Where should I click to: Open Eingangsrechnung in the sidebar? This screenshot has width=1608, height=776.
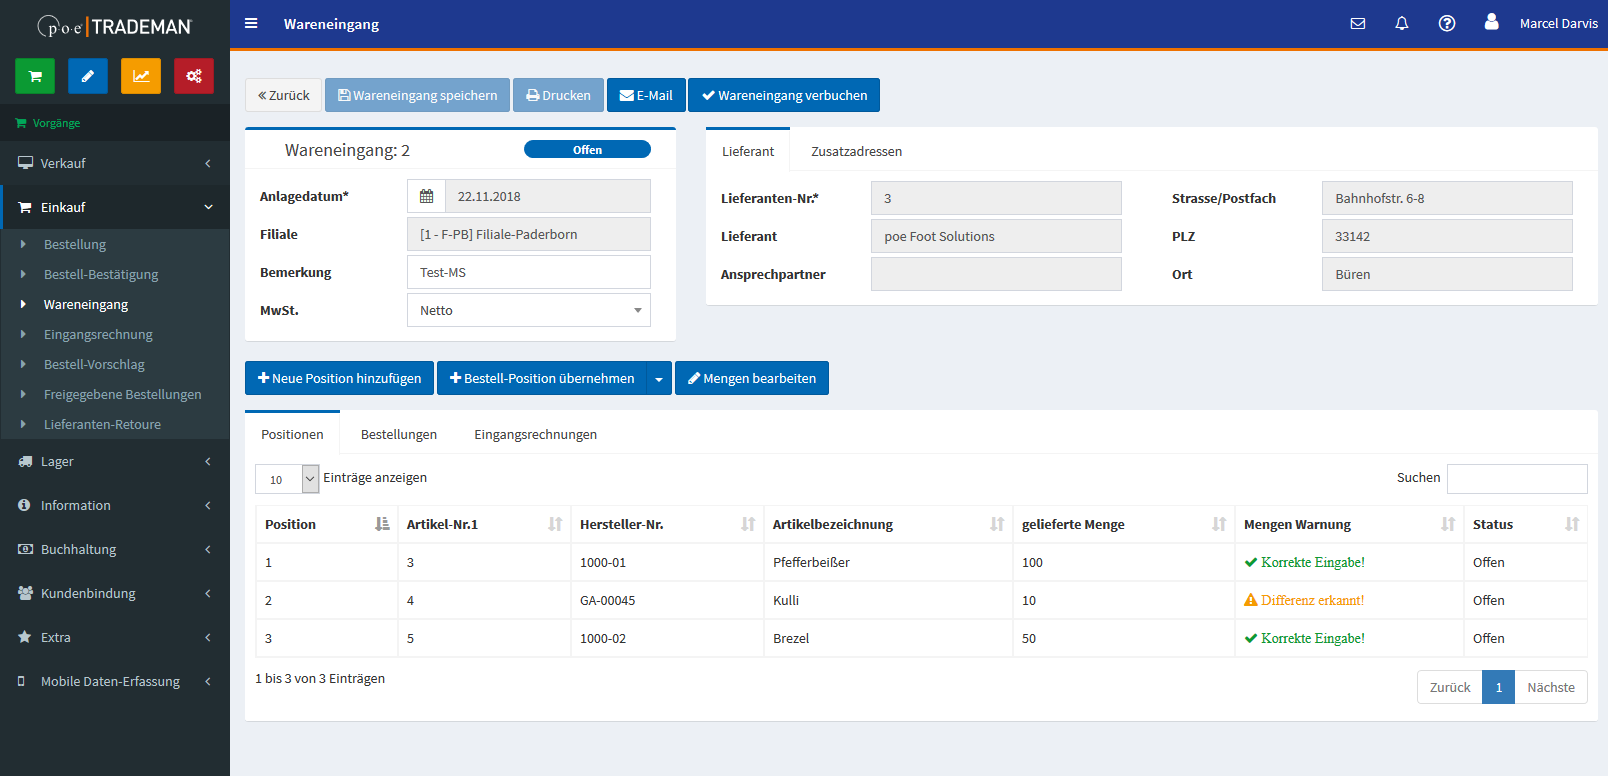click(98, 334)
